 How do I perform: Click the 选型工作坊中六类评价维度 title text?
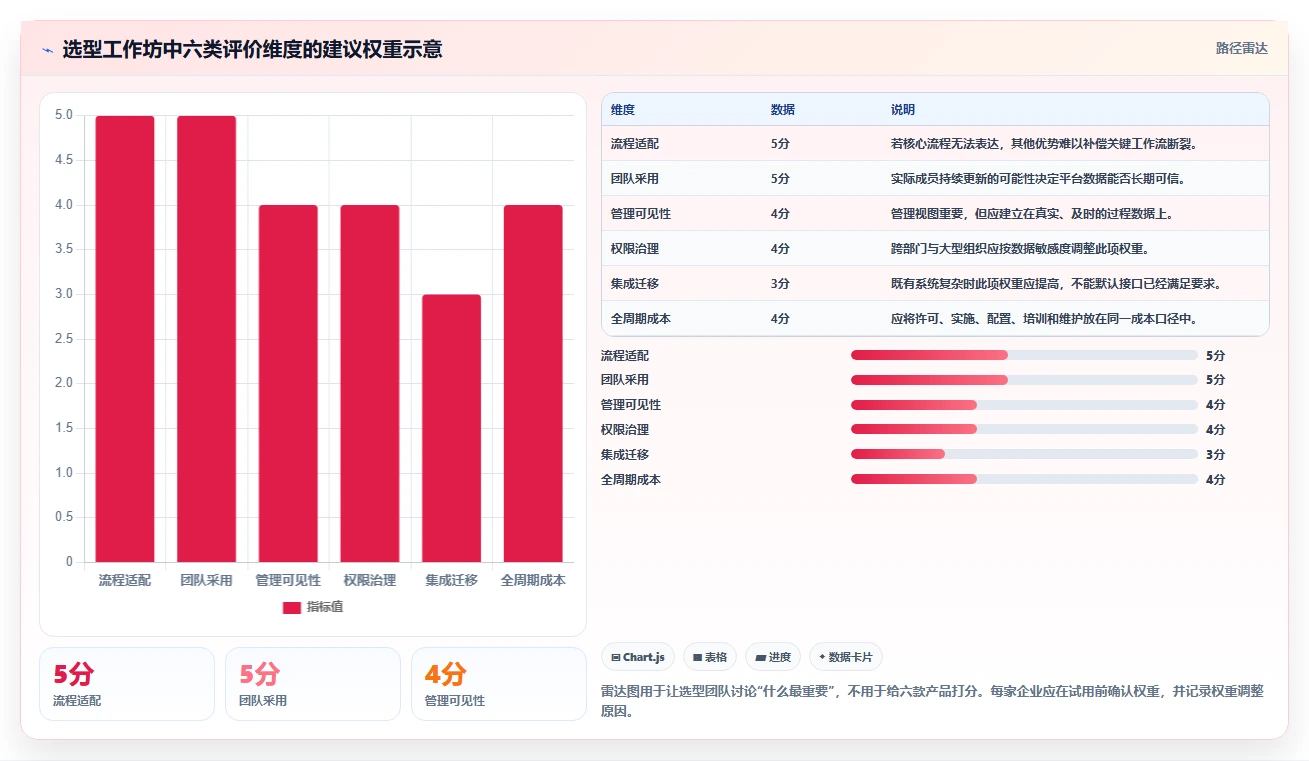(x=252, y=49)
